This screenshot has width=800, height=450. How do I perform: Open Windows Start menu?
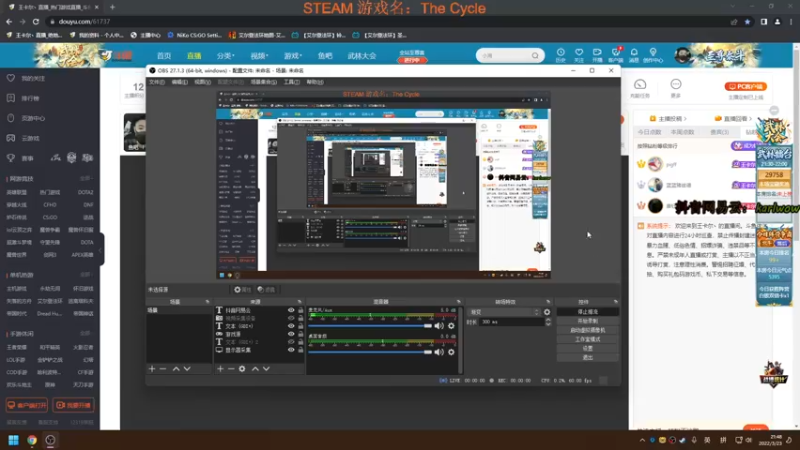click(14, 440)
